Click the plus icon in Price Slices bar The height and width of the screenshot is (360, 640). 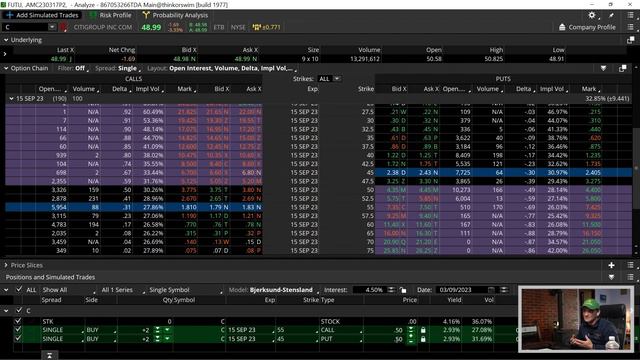[611, 265]
